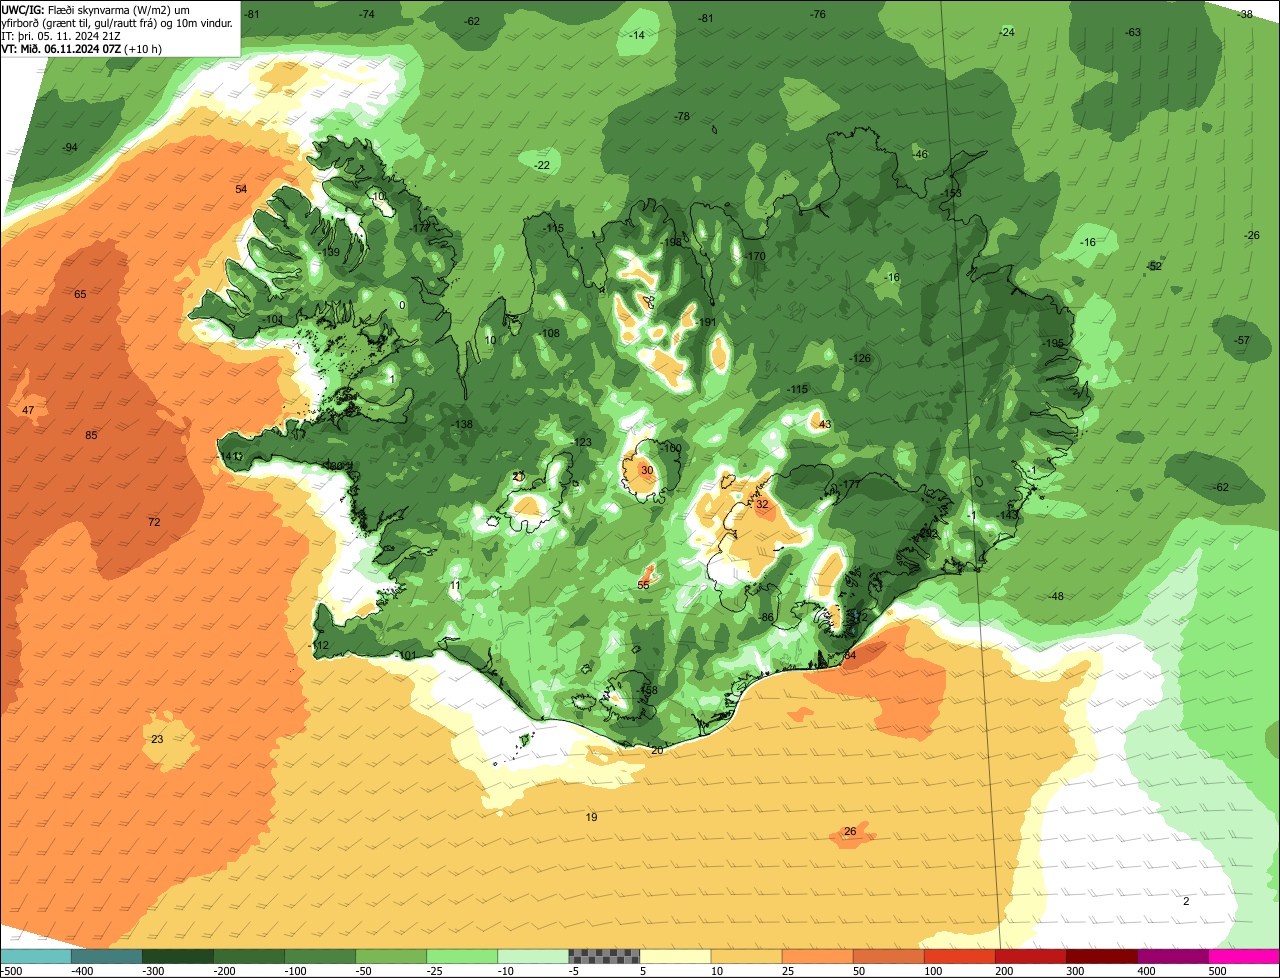This screenshot has width=1280, height=978.
Task: Select the value -76 along the top edge
Action: coord(818,14)
